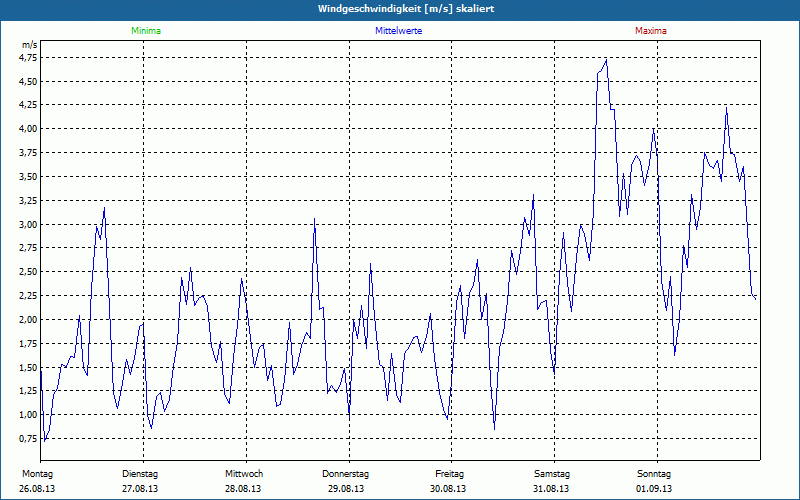Image resolution: width=800 pixels, height=500 pixels.
Task: Click the 1,25 y-axis value
Action: pyautogui.click(x=29, y=391)
